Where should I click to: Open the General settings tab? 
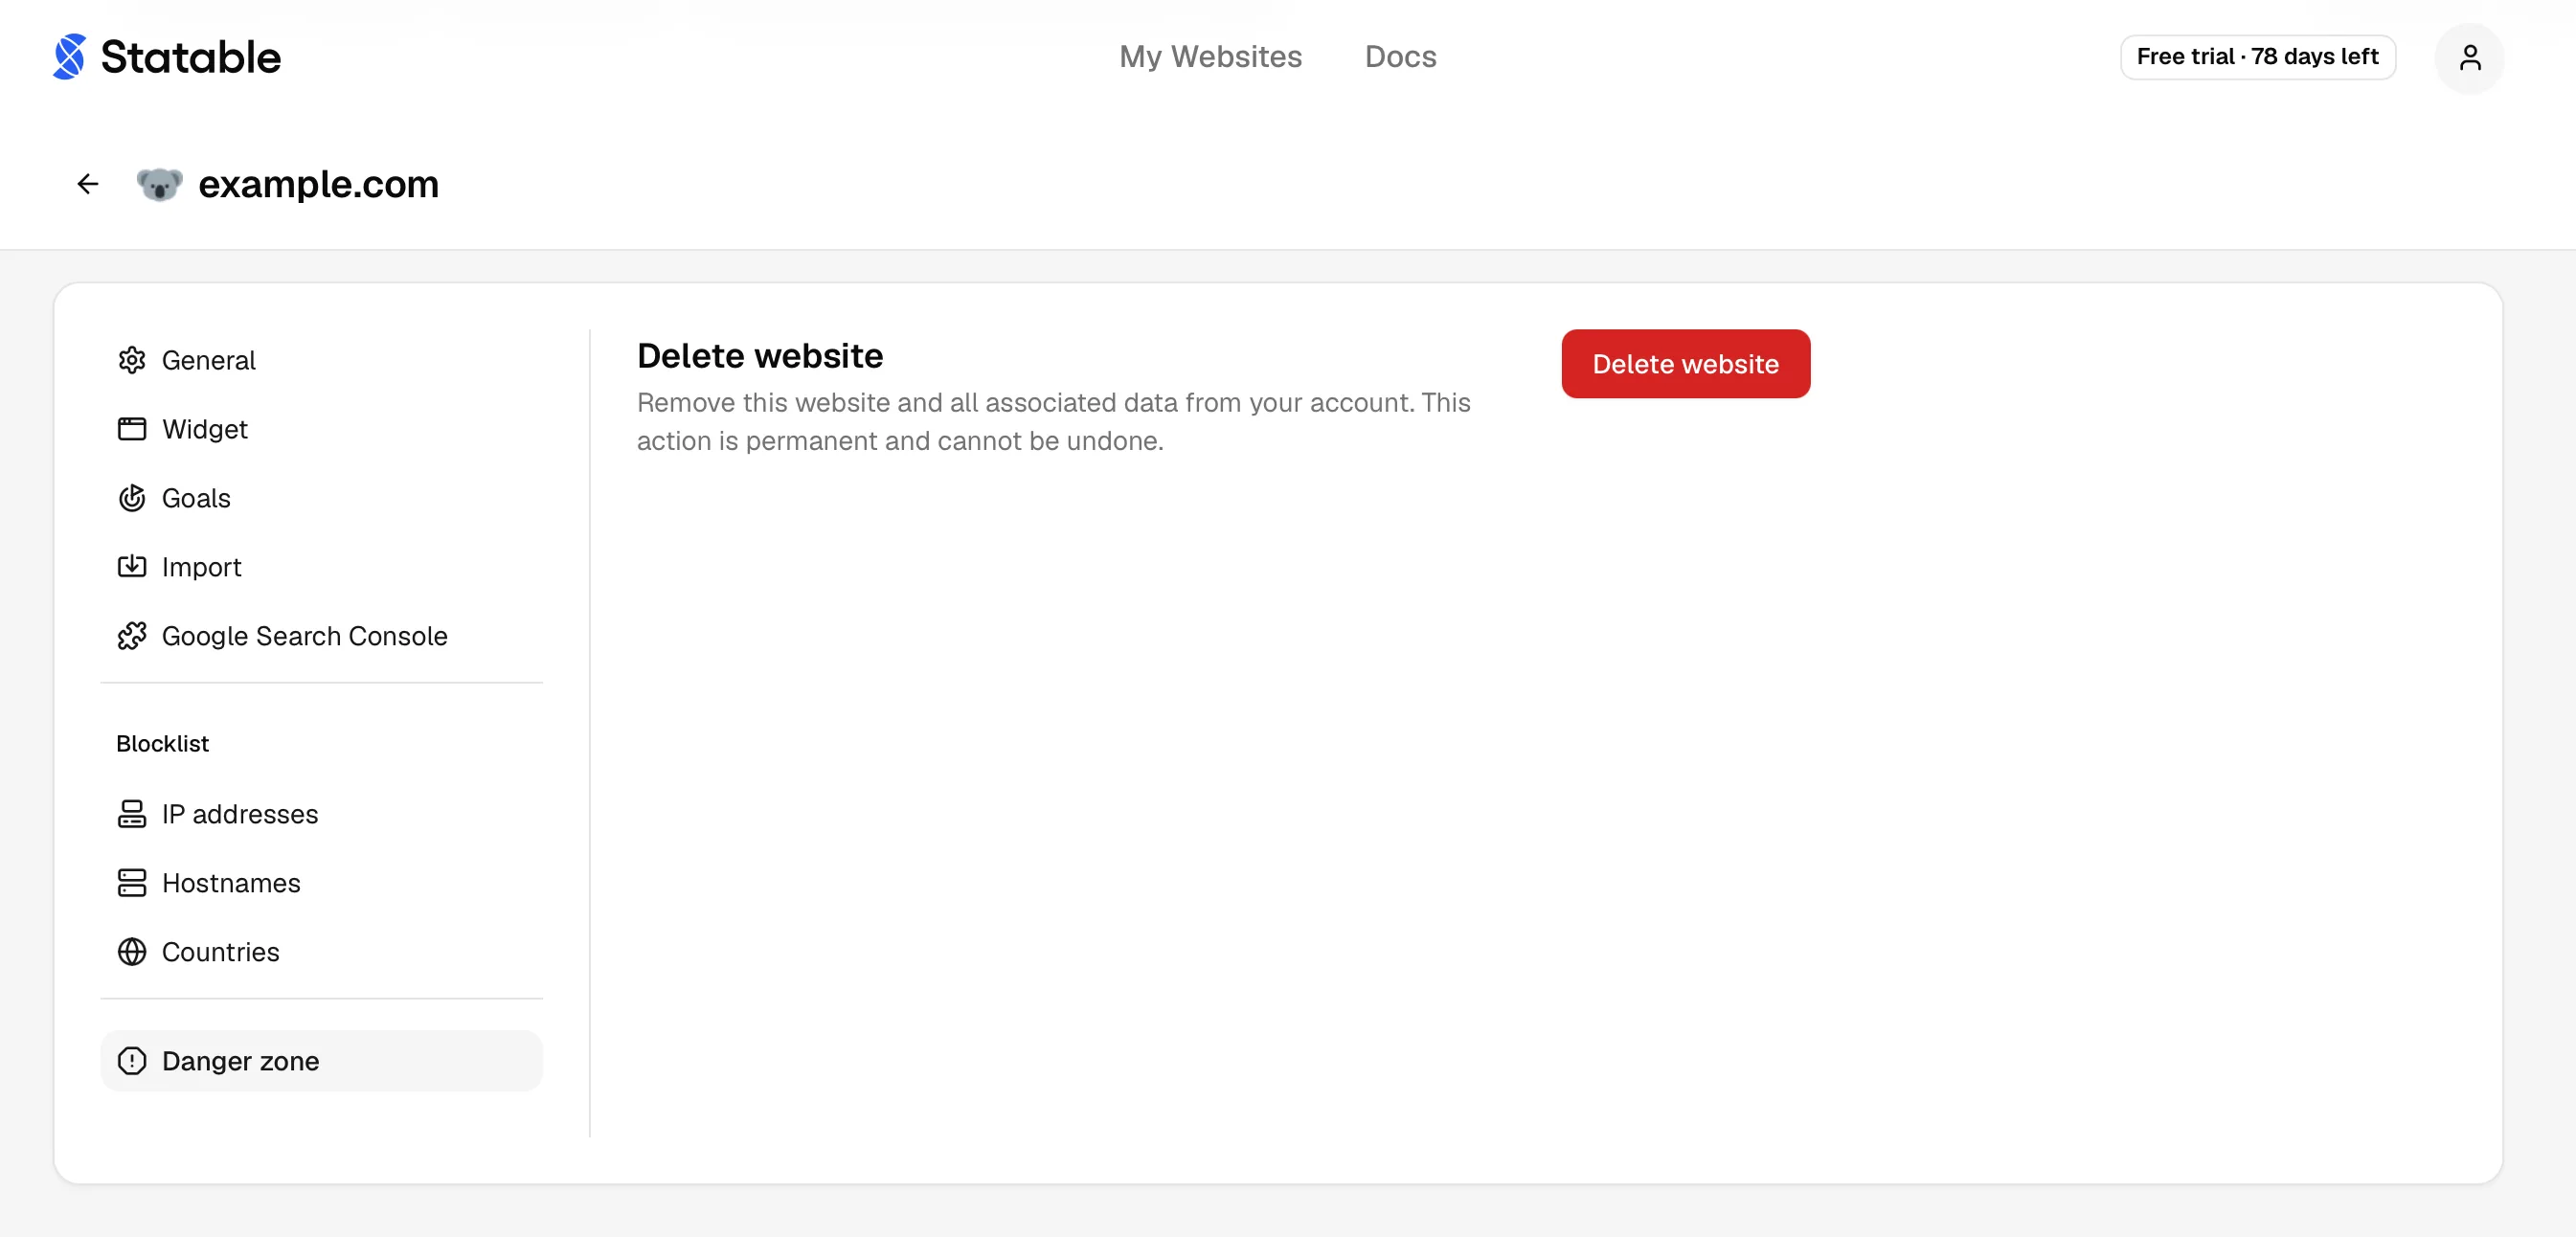click(x=321, y=360)
